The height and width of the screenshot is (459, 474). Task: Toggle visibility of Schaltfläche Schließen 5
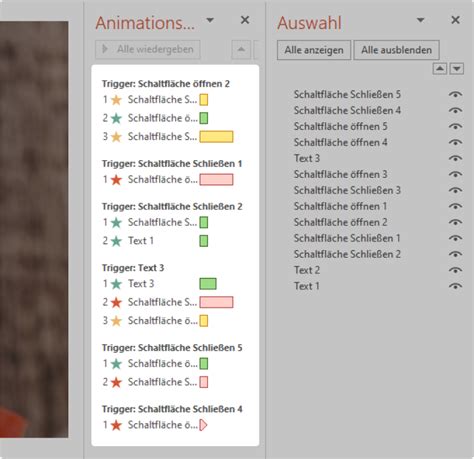tap(455, 94)
